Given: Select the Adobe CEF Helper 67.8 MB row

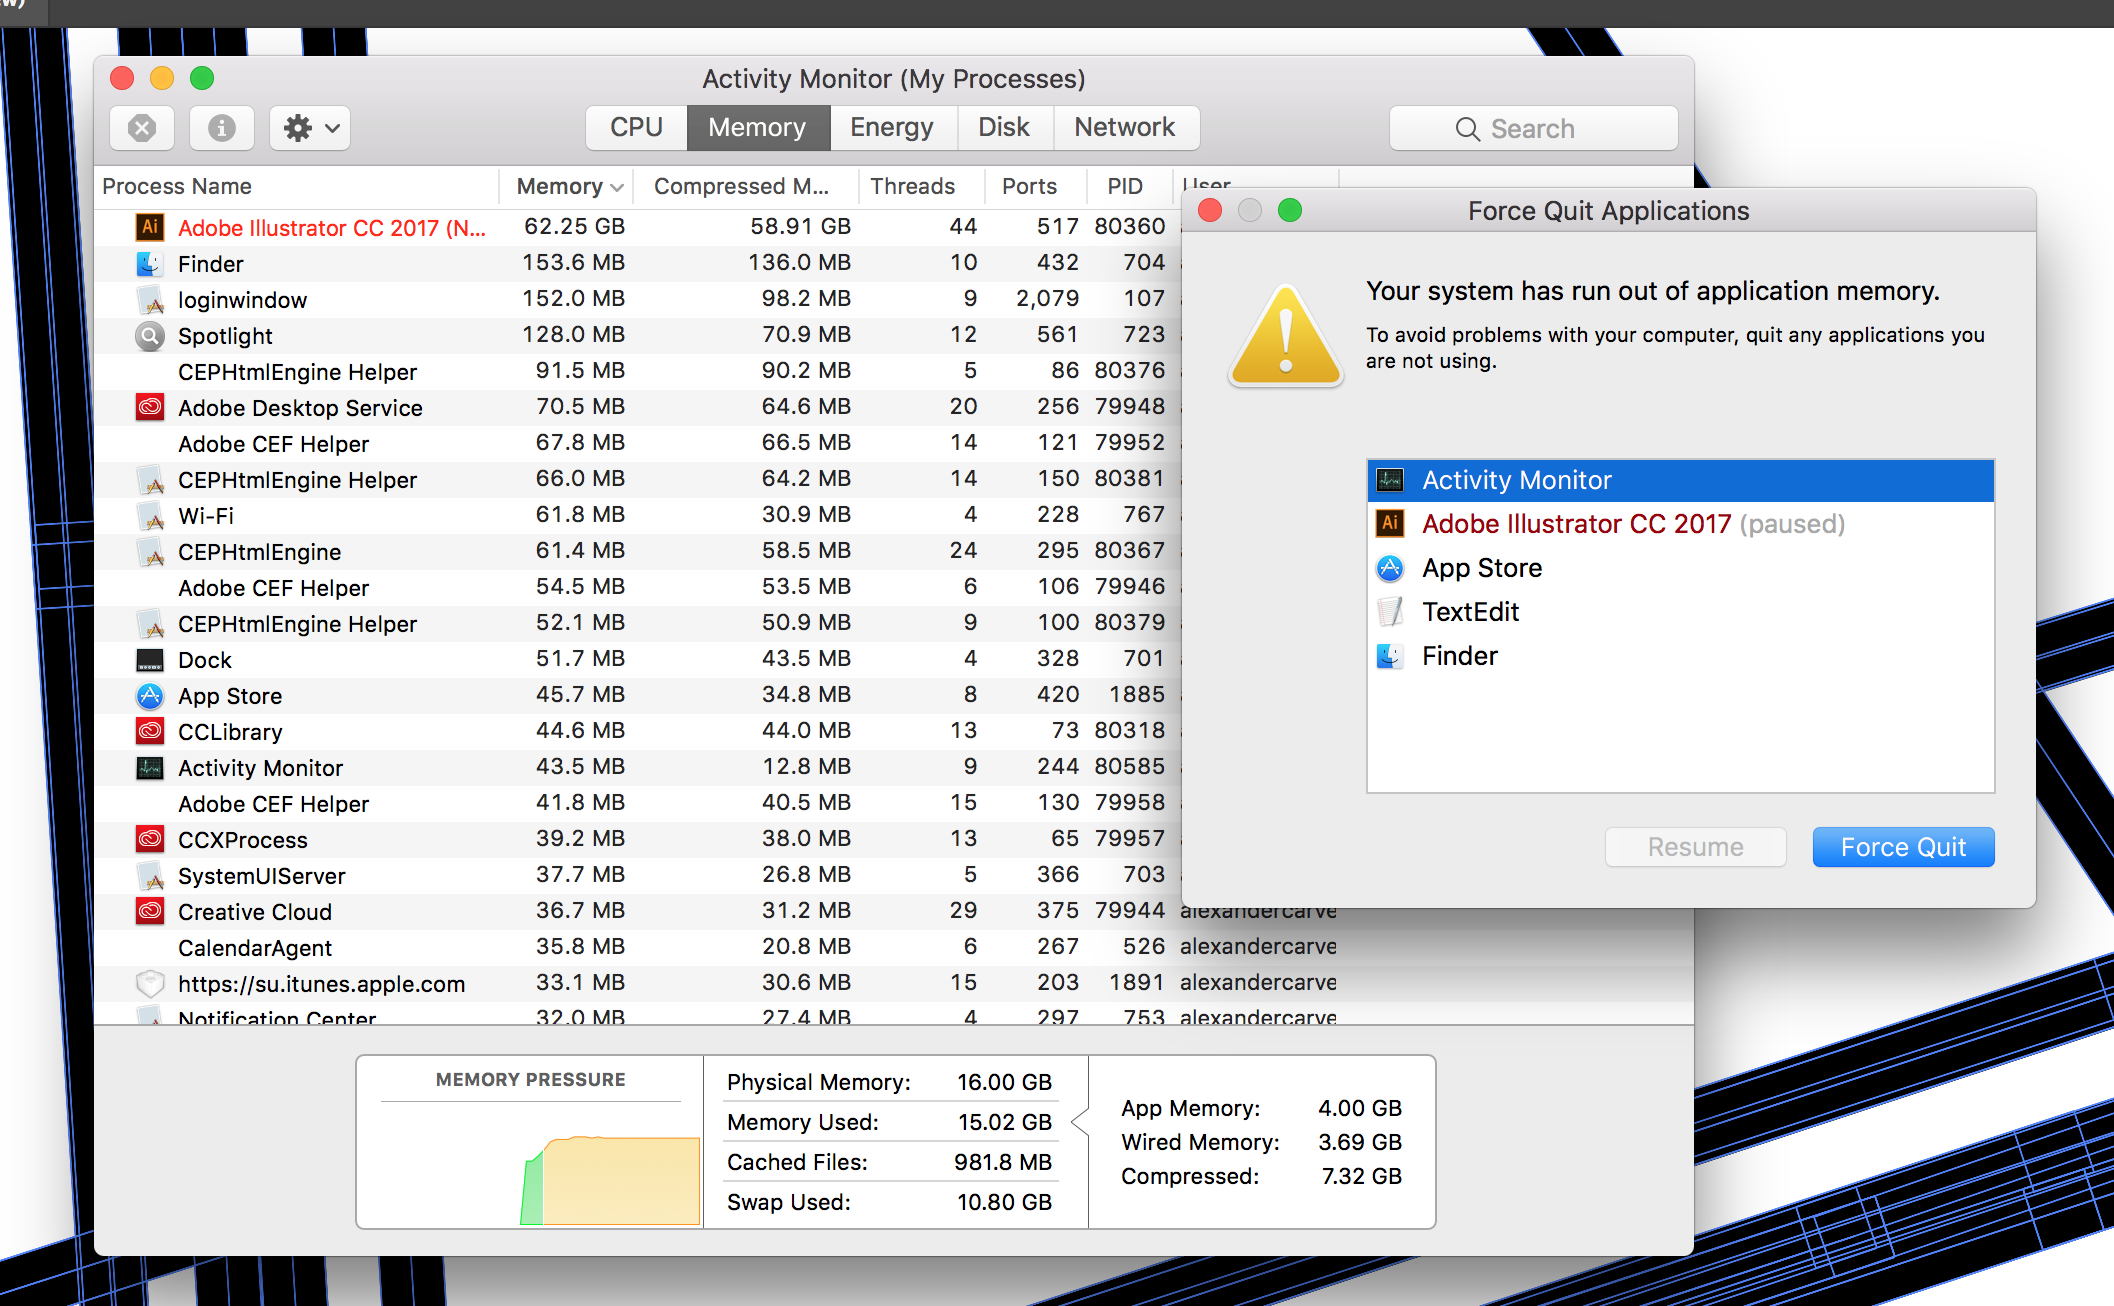Looking at the screenshot, I should pos(638,443).
